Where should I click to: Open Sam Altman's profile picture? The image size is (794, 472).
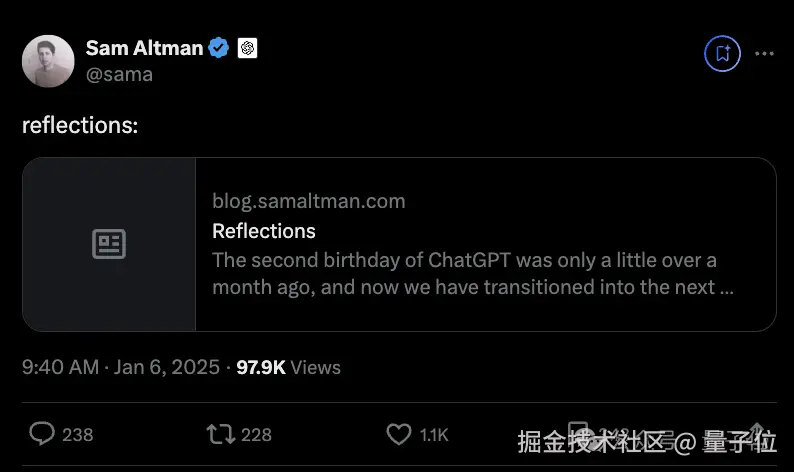click(48, 61)
